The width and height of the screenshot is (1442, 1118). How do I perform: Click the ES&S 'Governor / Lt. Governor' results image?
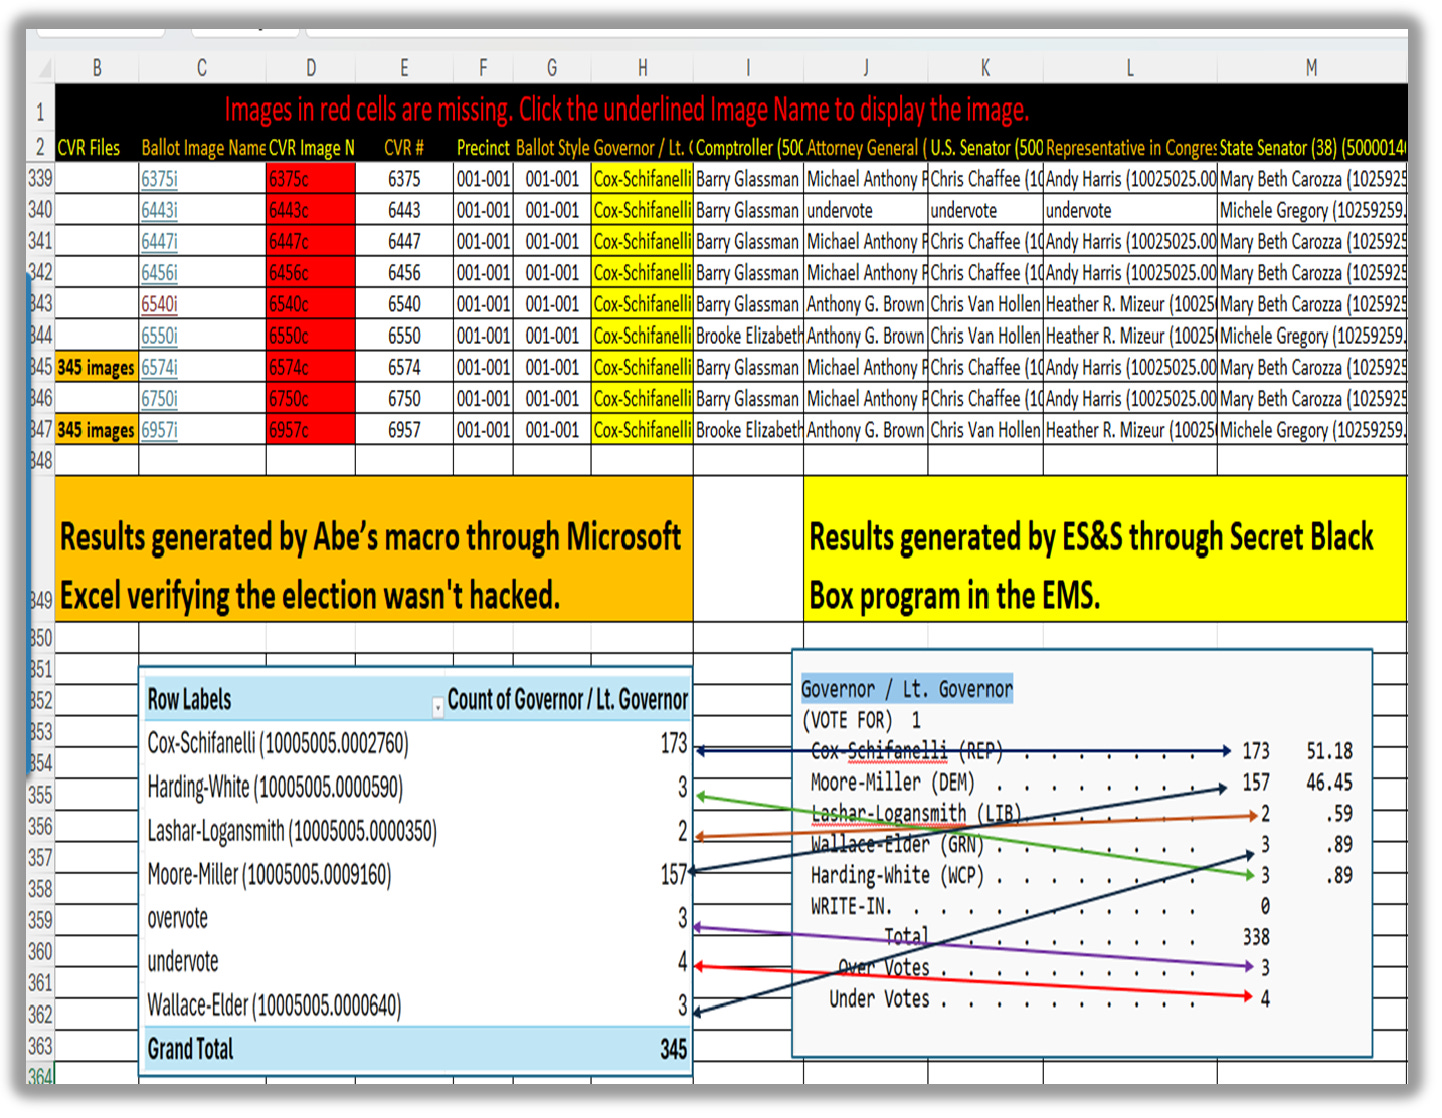(x=1082, y=853)
